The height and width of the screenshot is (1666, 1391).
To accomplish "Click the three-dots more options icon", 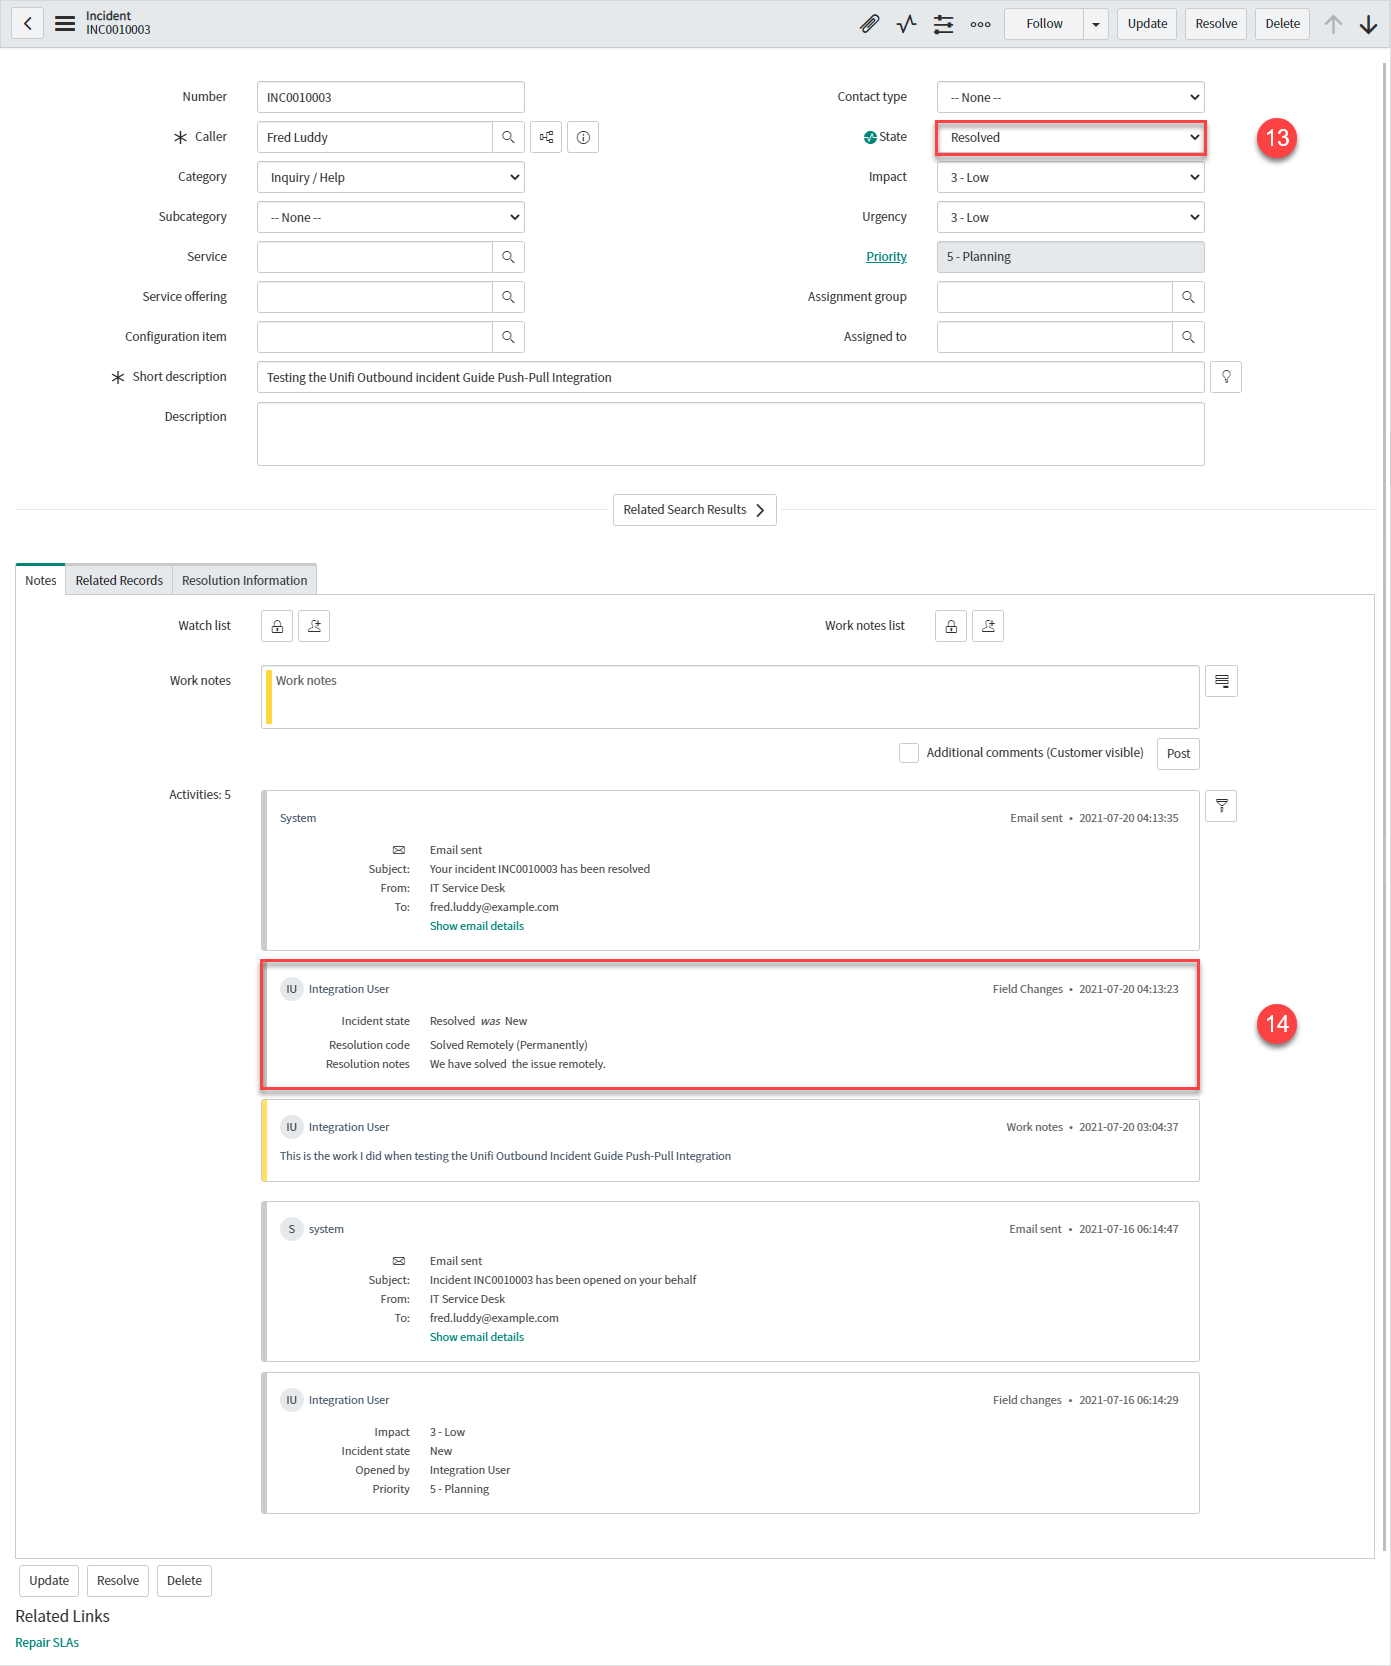I will [980, 24].
